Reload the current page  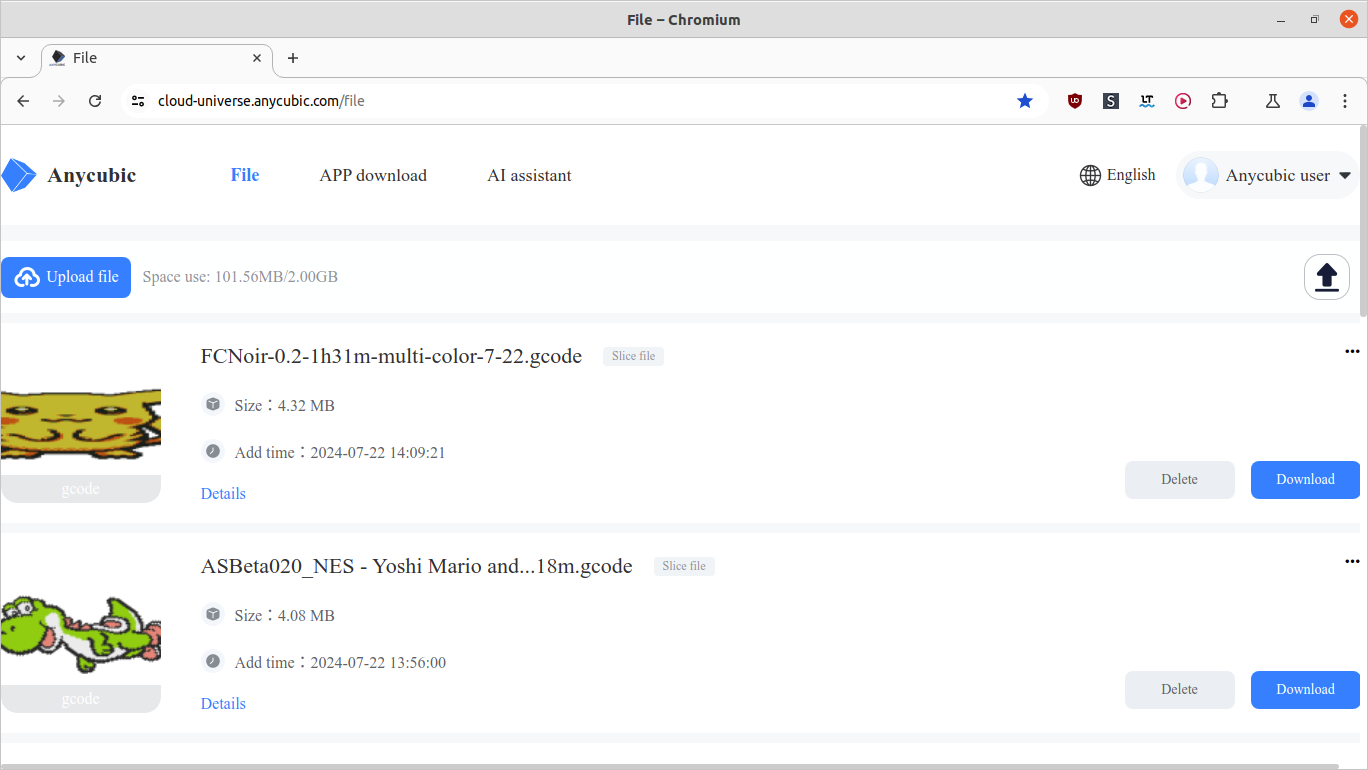coord(95,101)
